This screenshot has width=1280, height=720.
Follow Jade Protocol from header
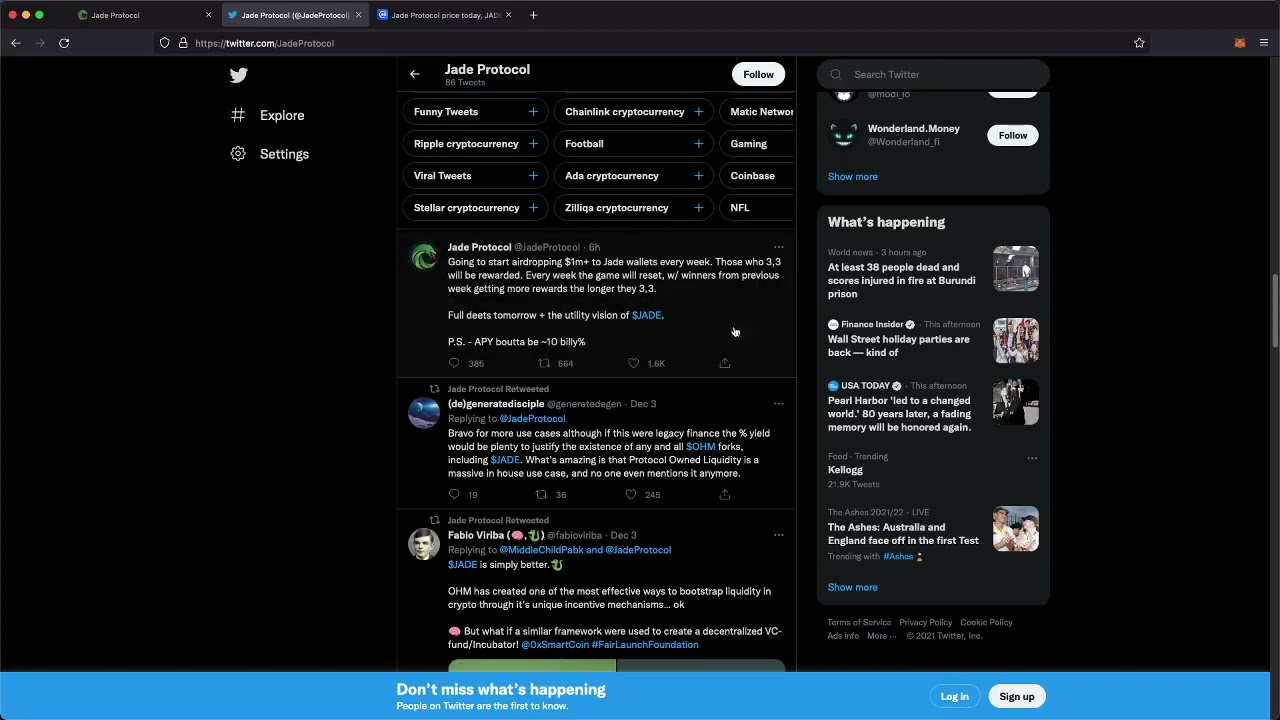[x=758, y=74]
